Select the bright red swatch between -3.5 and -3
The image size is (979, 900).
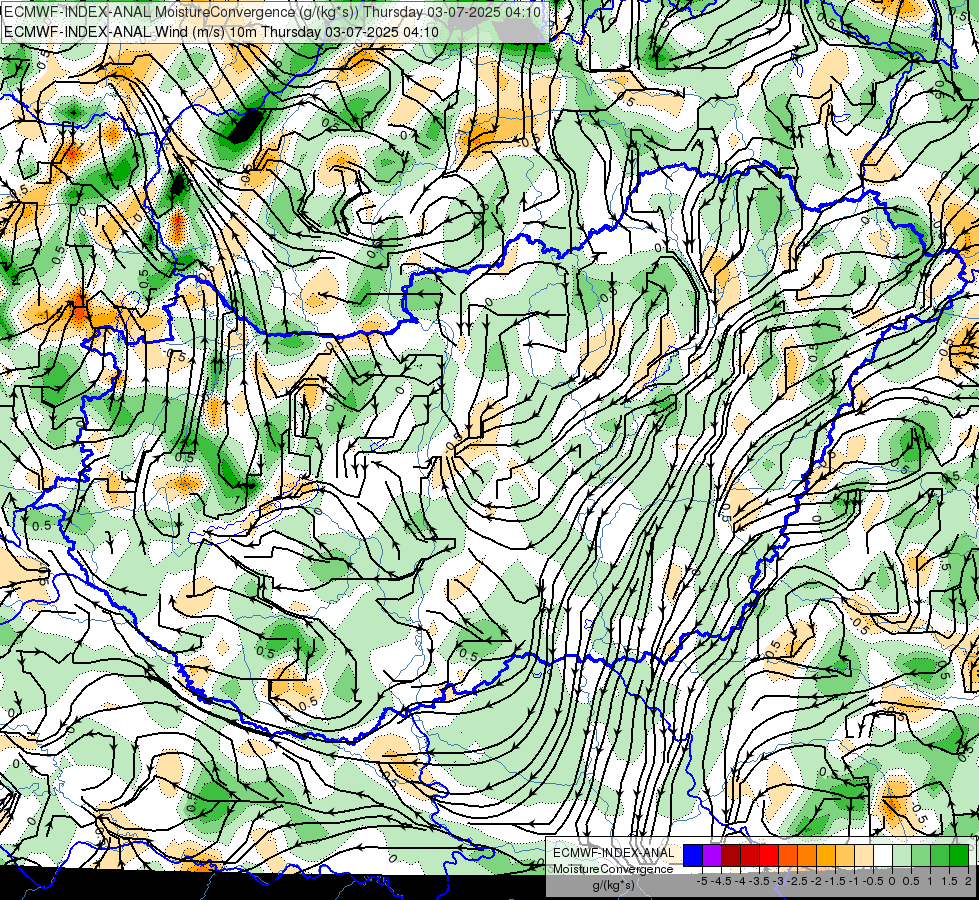[x=769, y=855]
